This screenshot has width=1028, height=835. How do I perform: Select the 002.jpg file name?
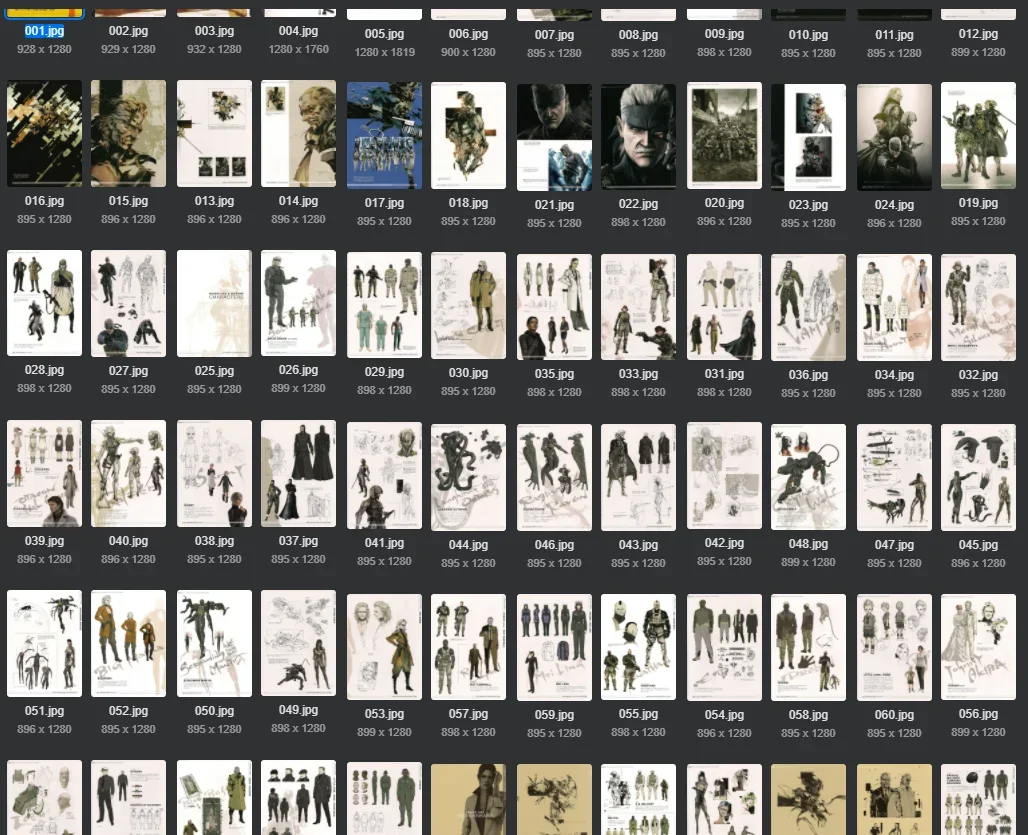[x=128, y=31]
